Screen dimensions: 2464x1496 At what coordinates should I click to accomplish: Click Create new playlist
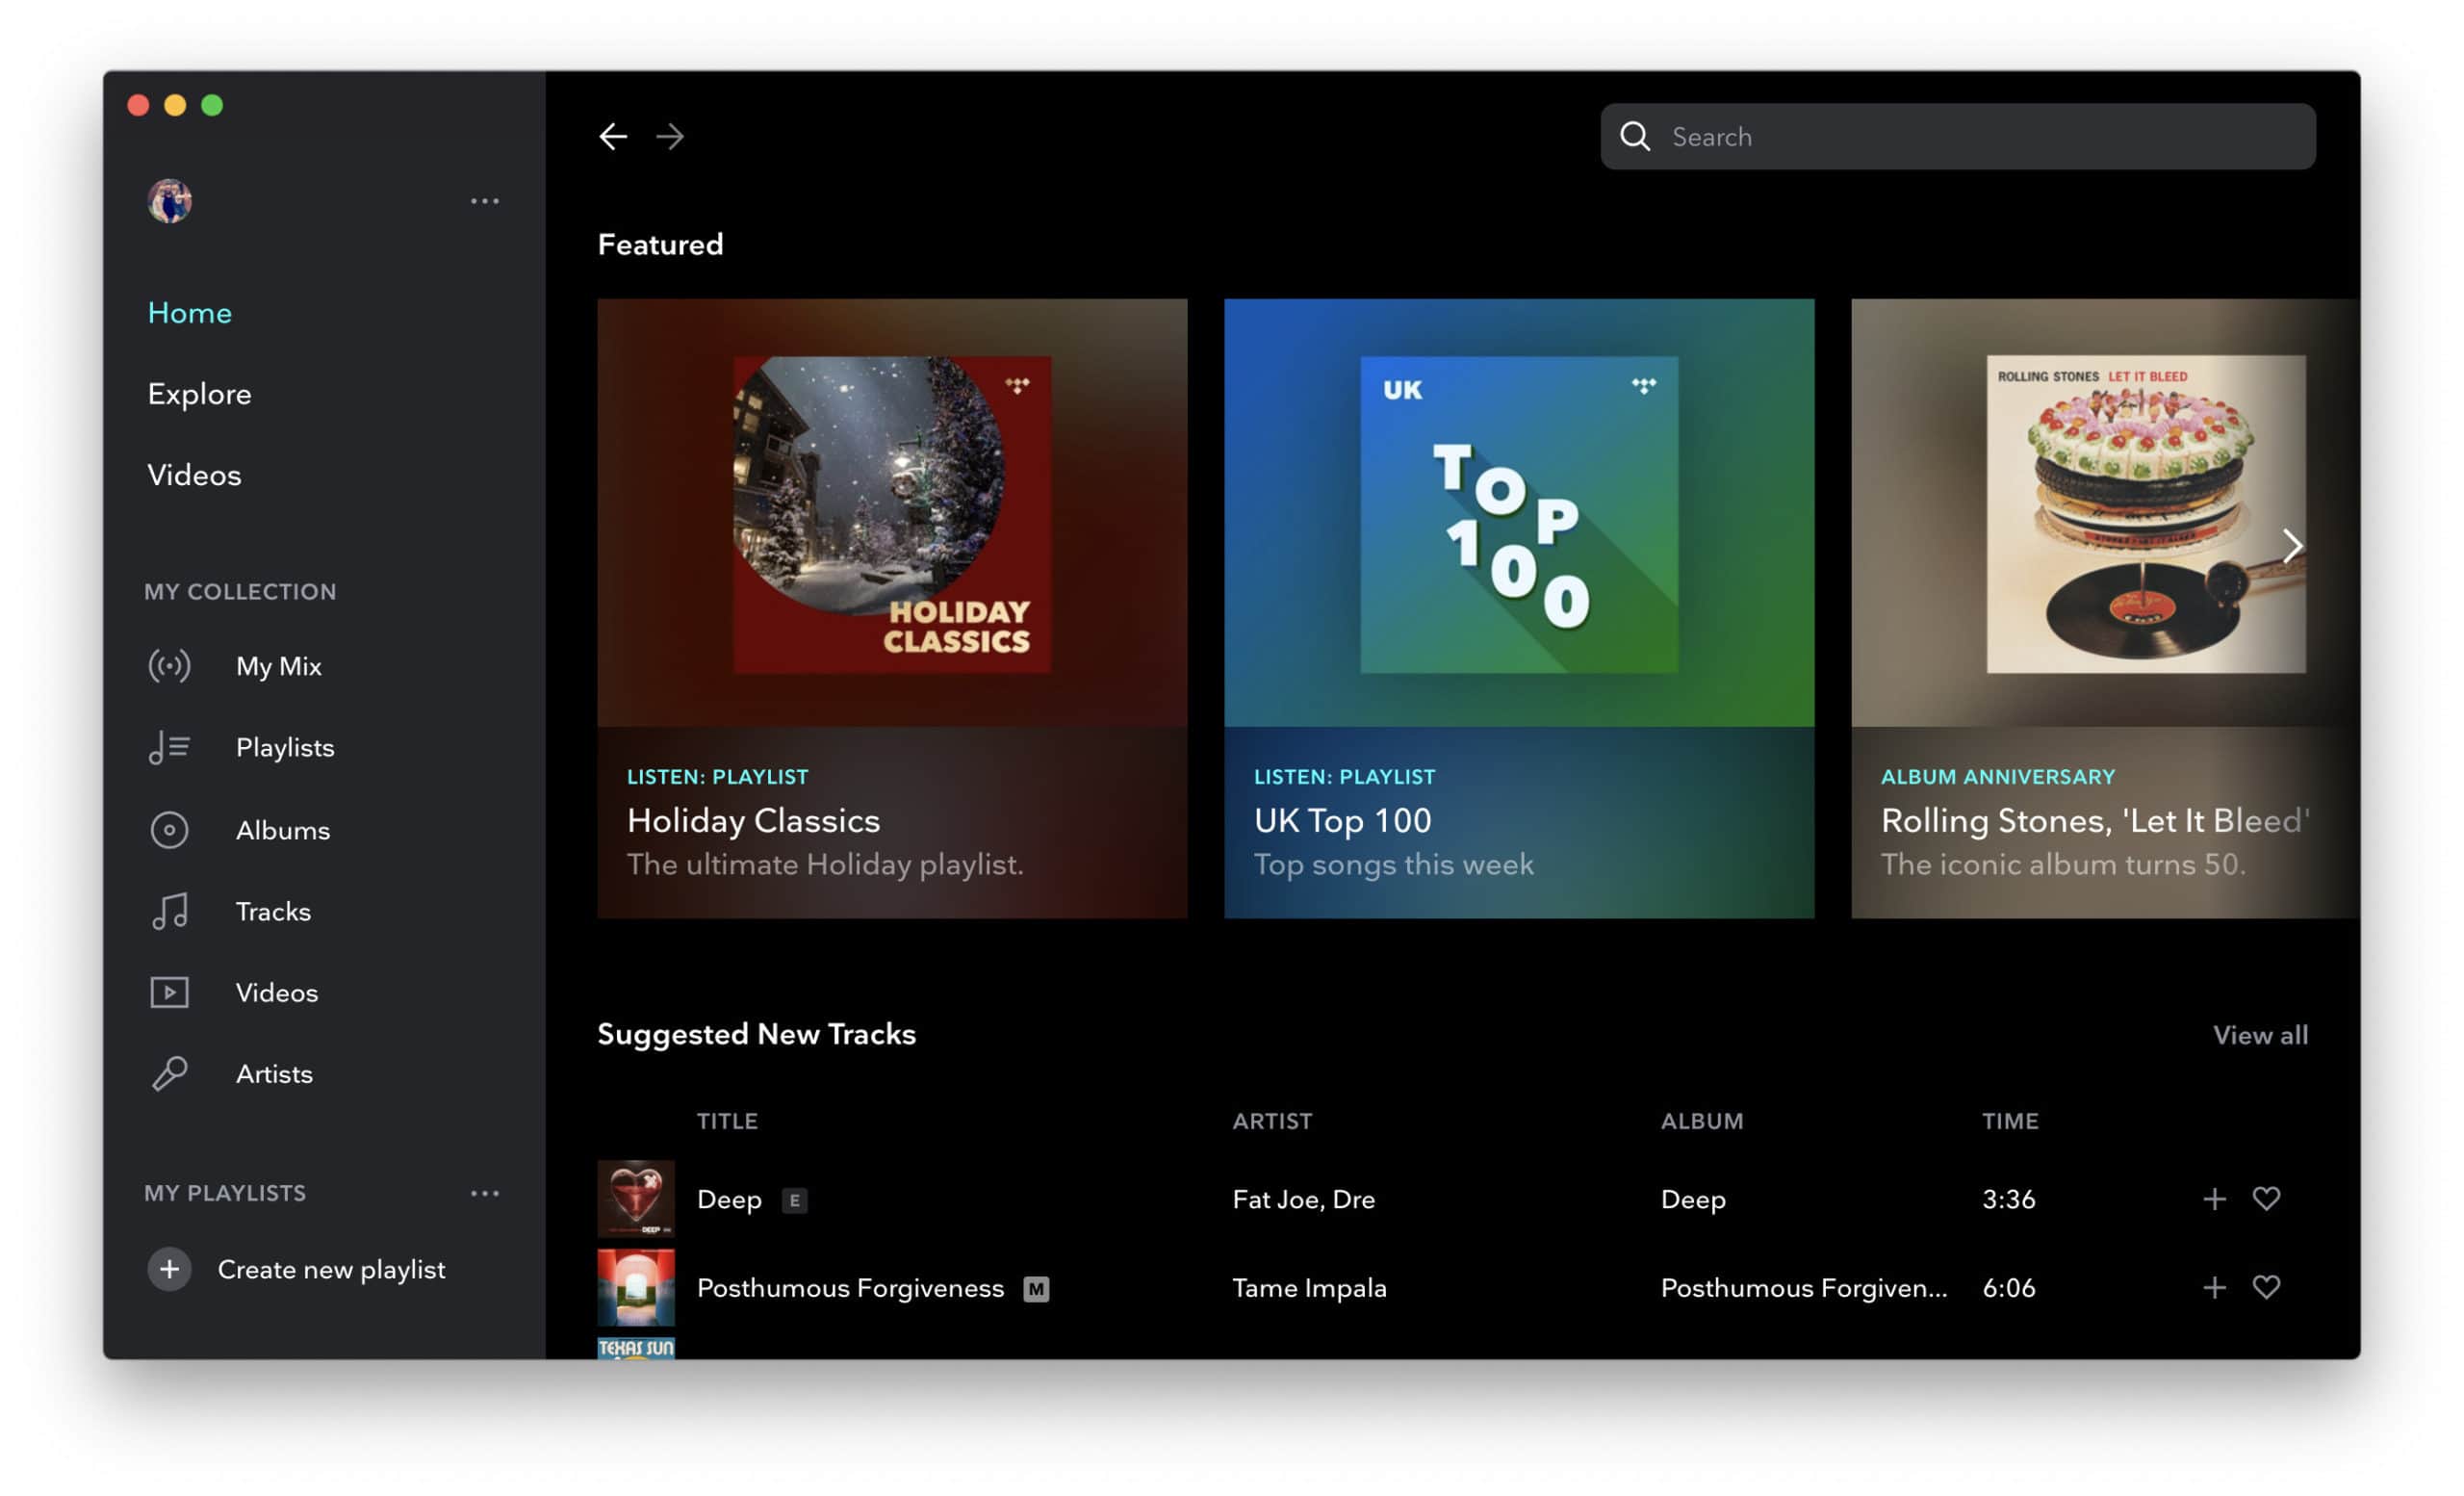tap(331, 1269)
